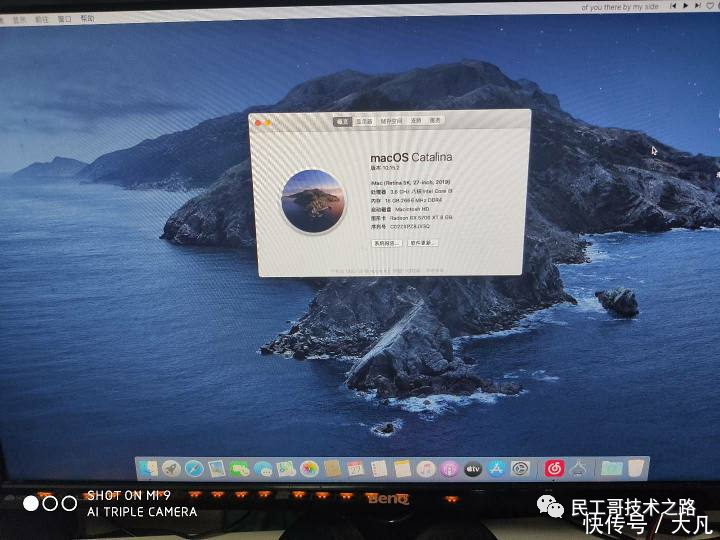Open the 窗口 Window menu
The width and height of the screenshot is (720, 540).
click(64, 19)
